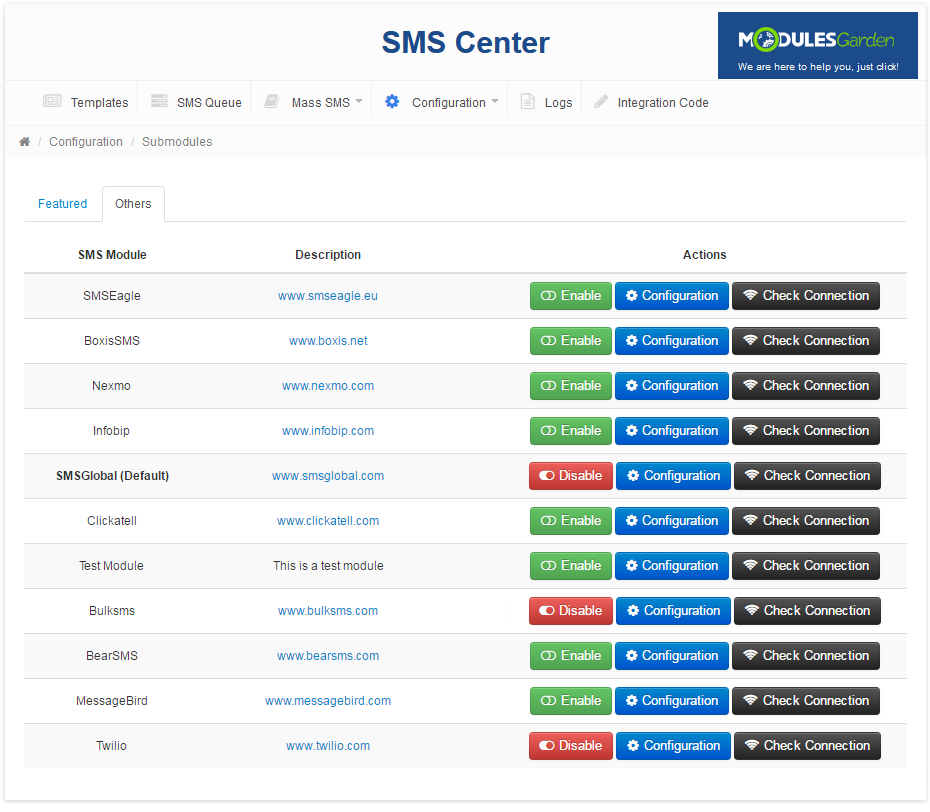Image resolution: width=930 pixels, height=812 pixels.
Task: Open Configuration for SMSGlobal
Action: tap(673, 476)
